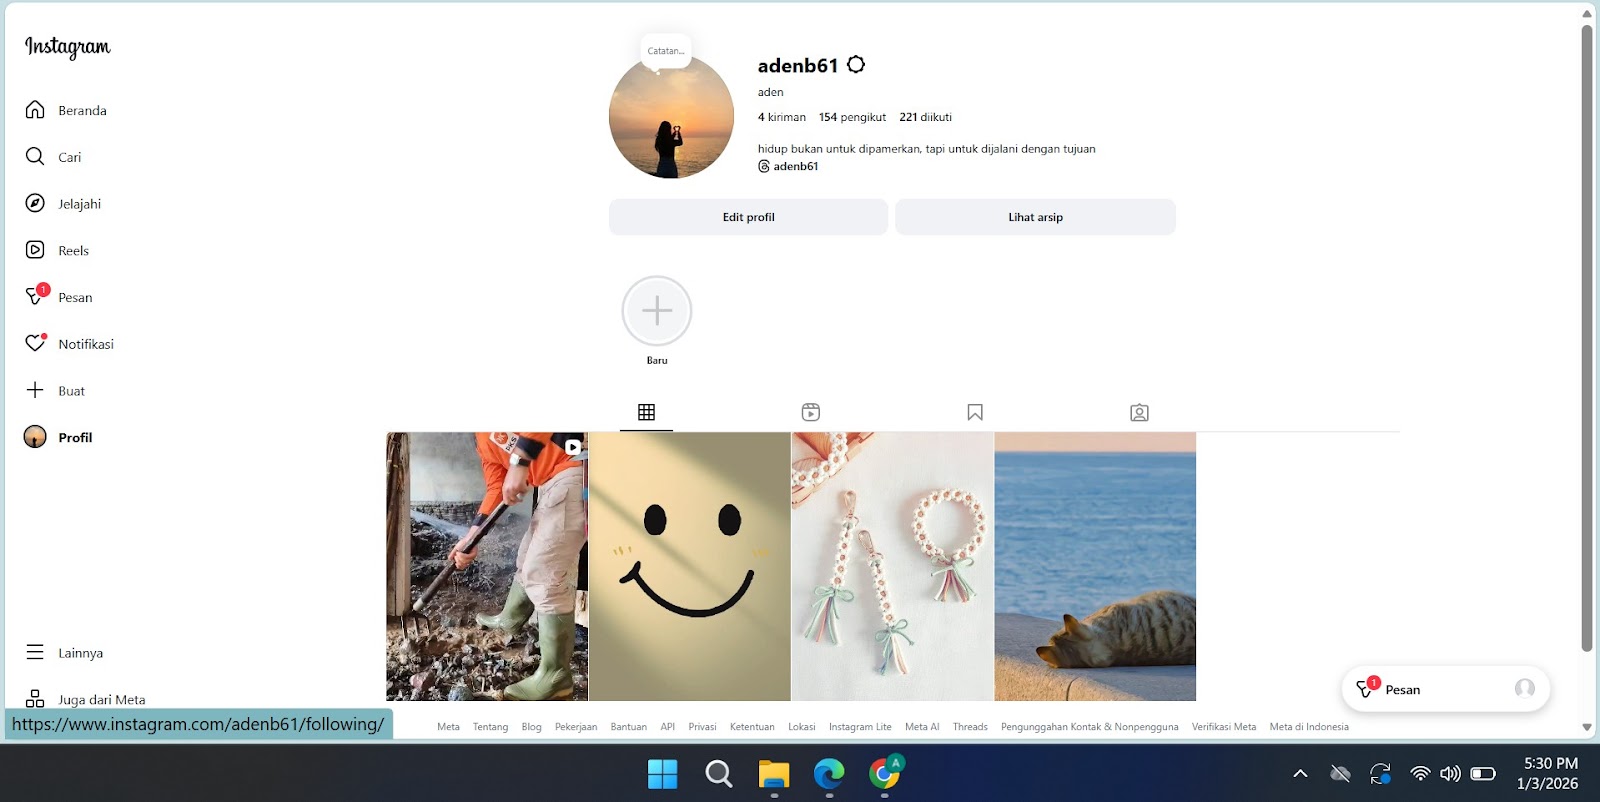The image size is (1600, 802).
Task: Click the Buat plus icon
Action: [35, 390]
